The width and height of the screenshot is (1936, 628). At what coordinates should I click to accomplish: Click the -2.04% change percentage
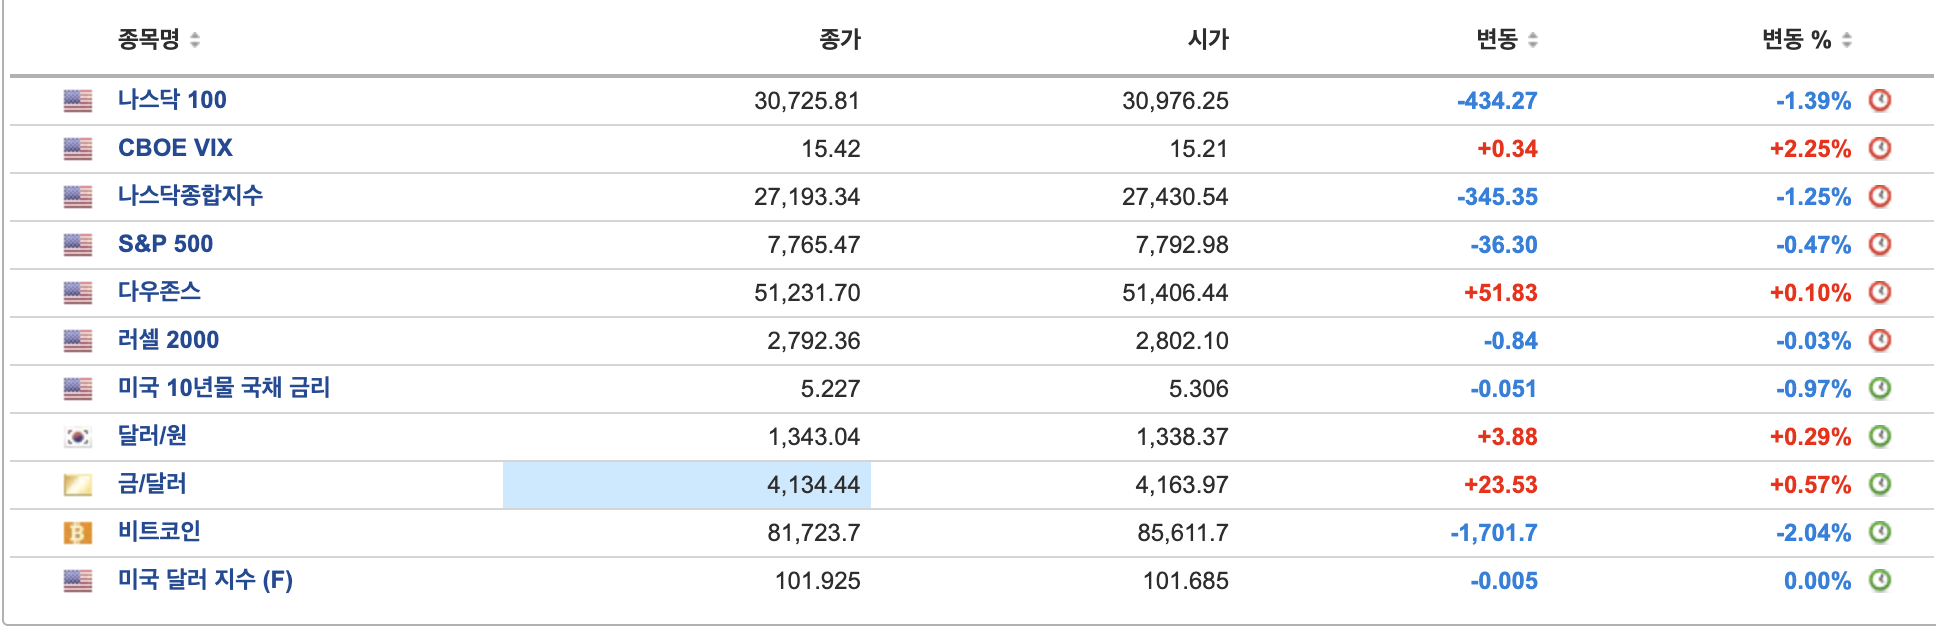pos(1813,533)
